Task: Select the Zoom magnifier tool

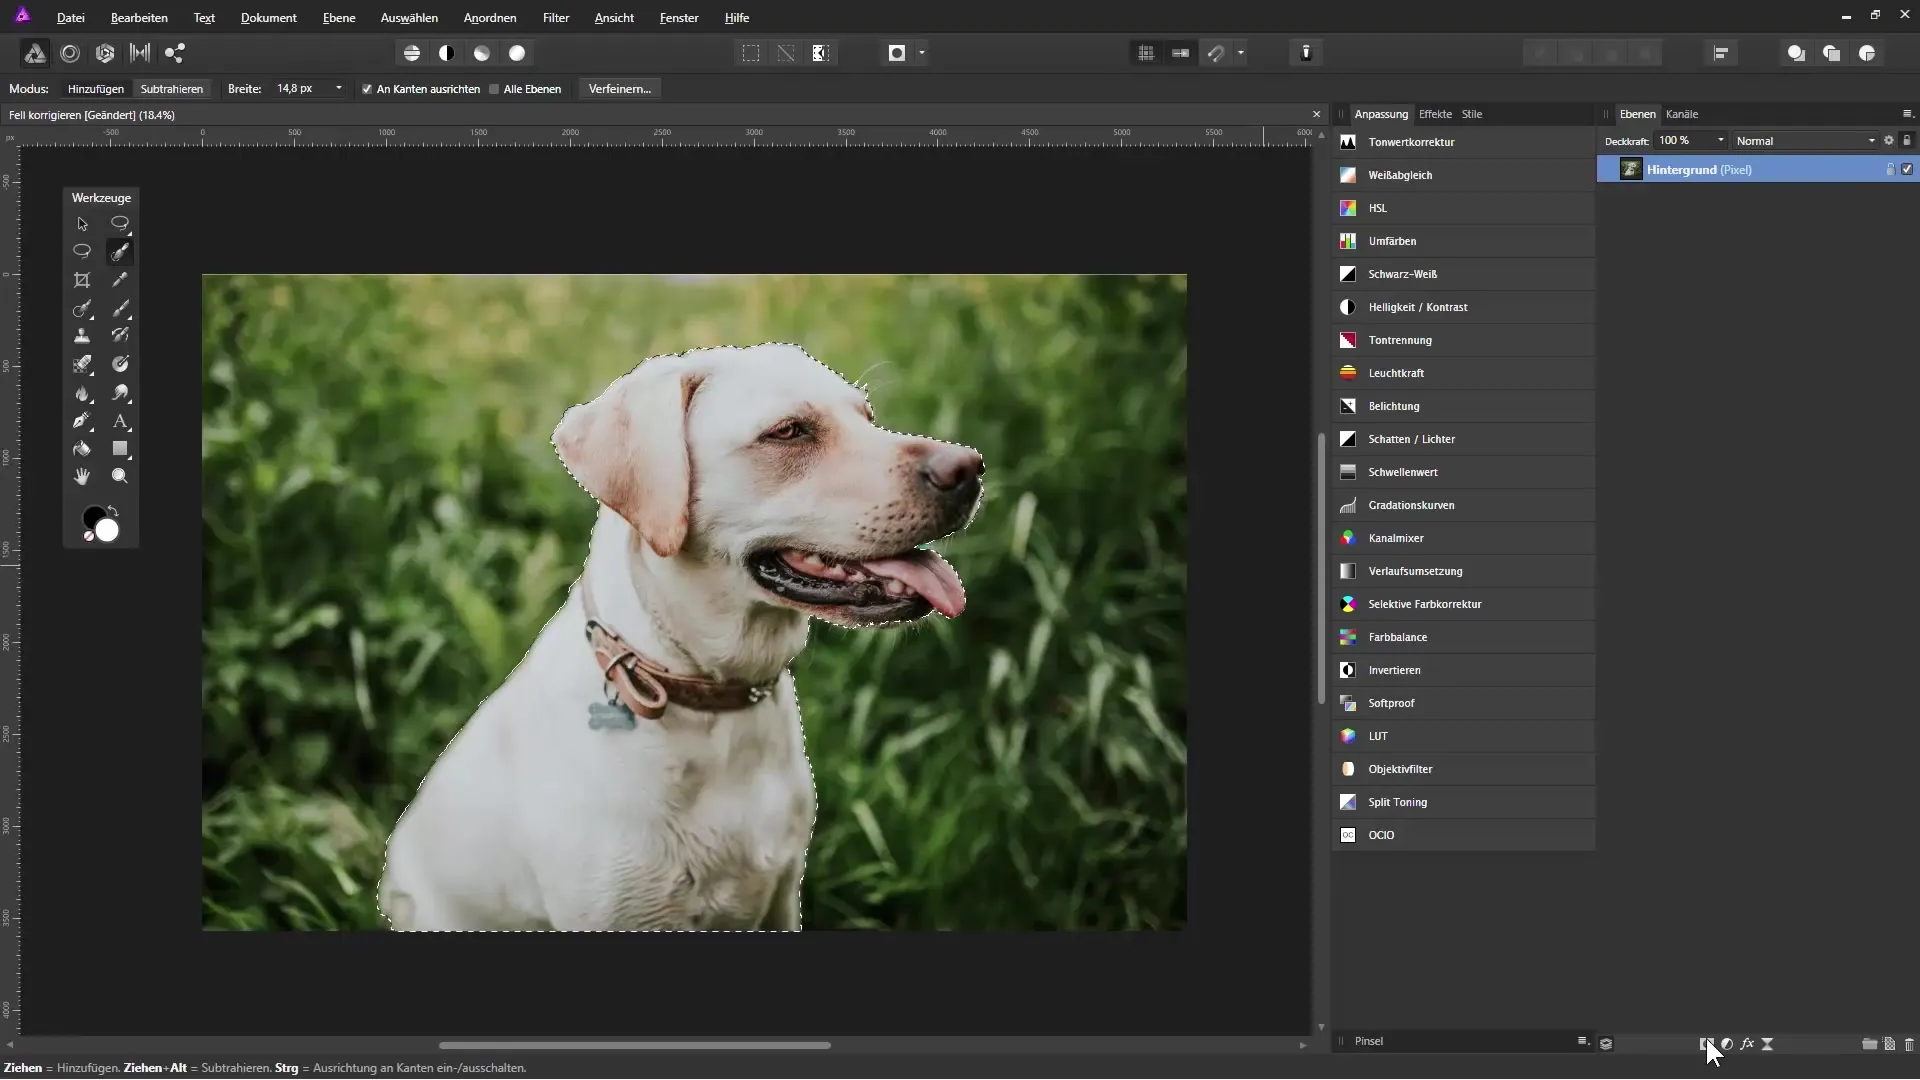Action: point(120,477)
